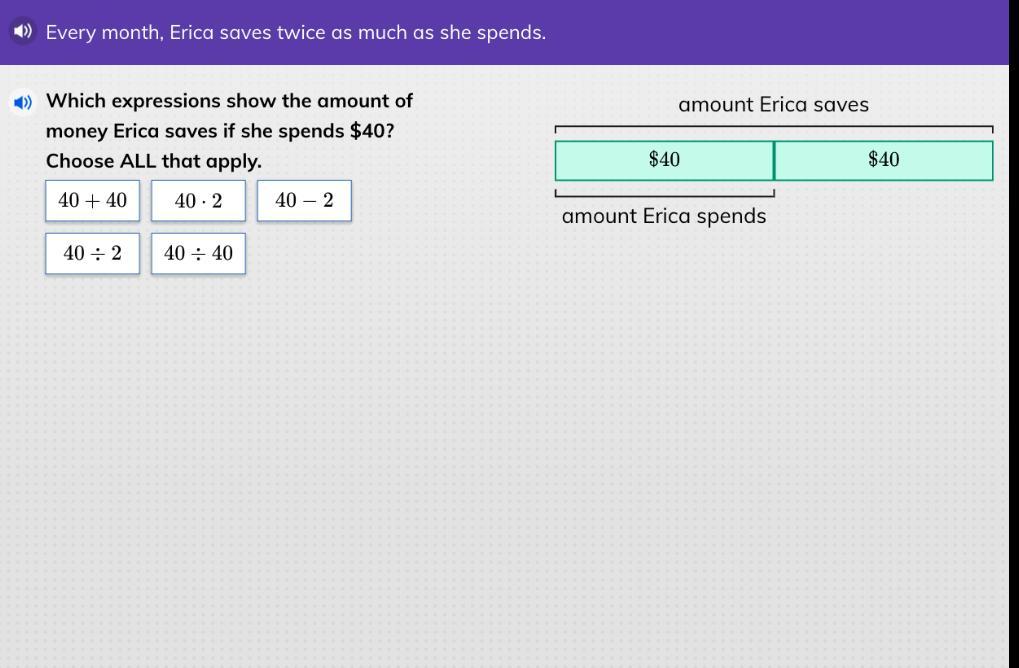Click the right $40 bar segment
The width and height of the screenshot is (1019, 668).
(884, 160)
